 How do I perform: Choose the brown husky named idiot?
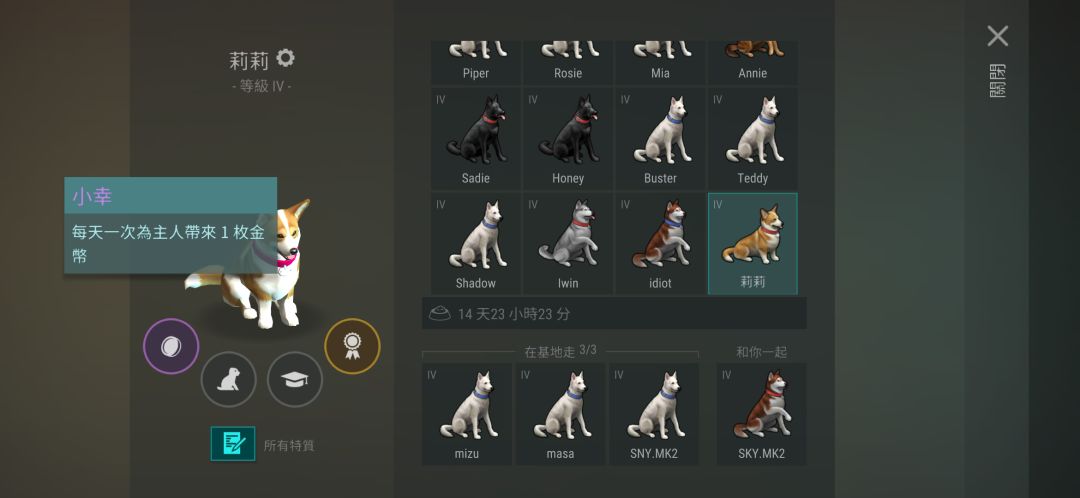661,243
